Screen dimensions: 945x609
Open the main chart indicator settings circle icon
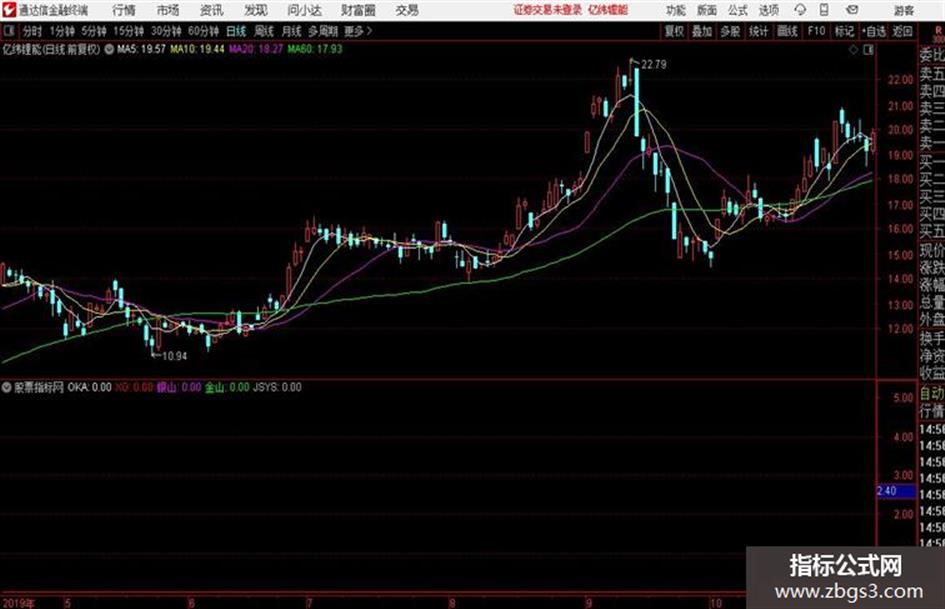click(109, 49)
